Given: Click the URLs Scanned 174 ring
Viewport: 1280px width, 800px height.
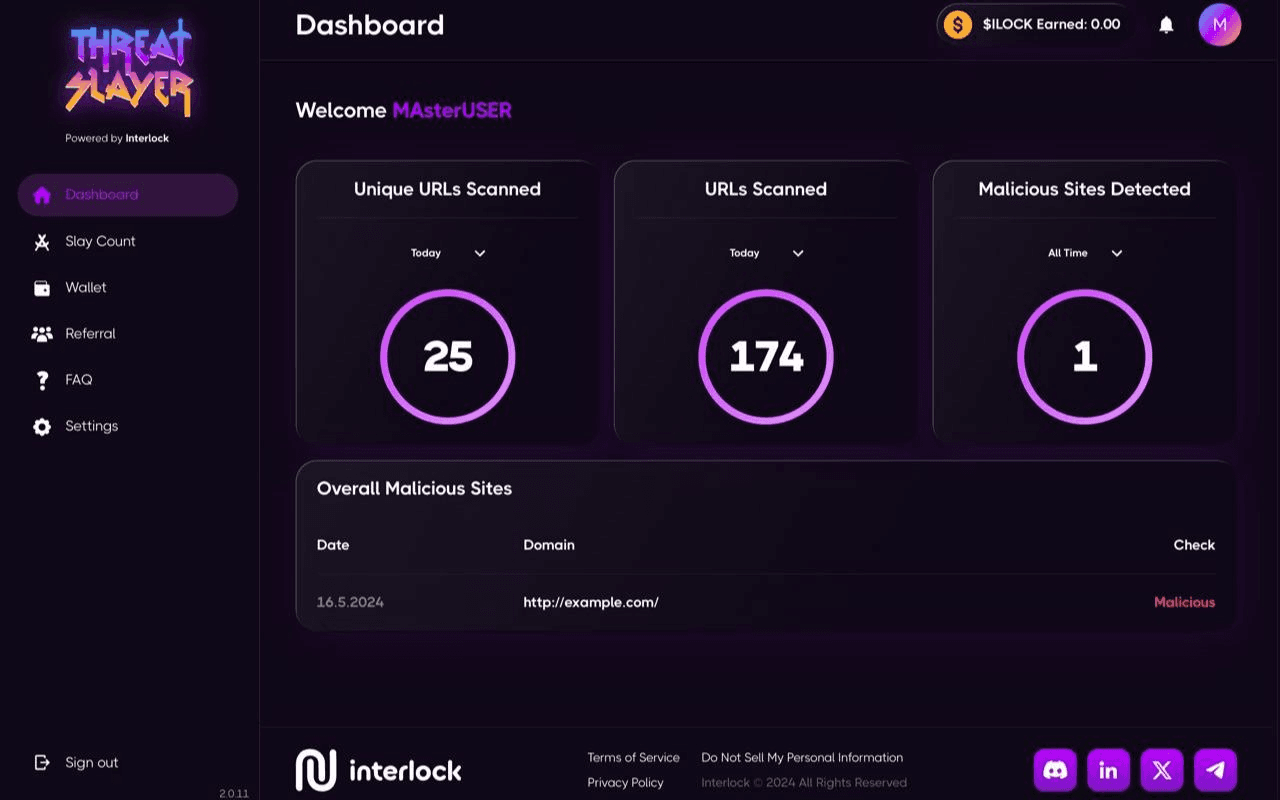Looking at the screenshot, I should pyautogui.click(x=766, y=357).
